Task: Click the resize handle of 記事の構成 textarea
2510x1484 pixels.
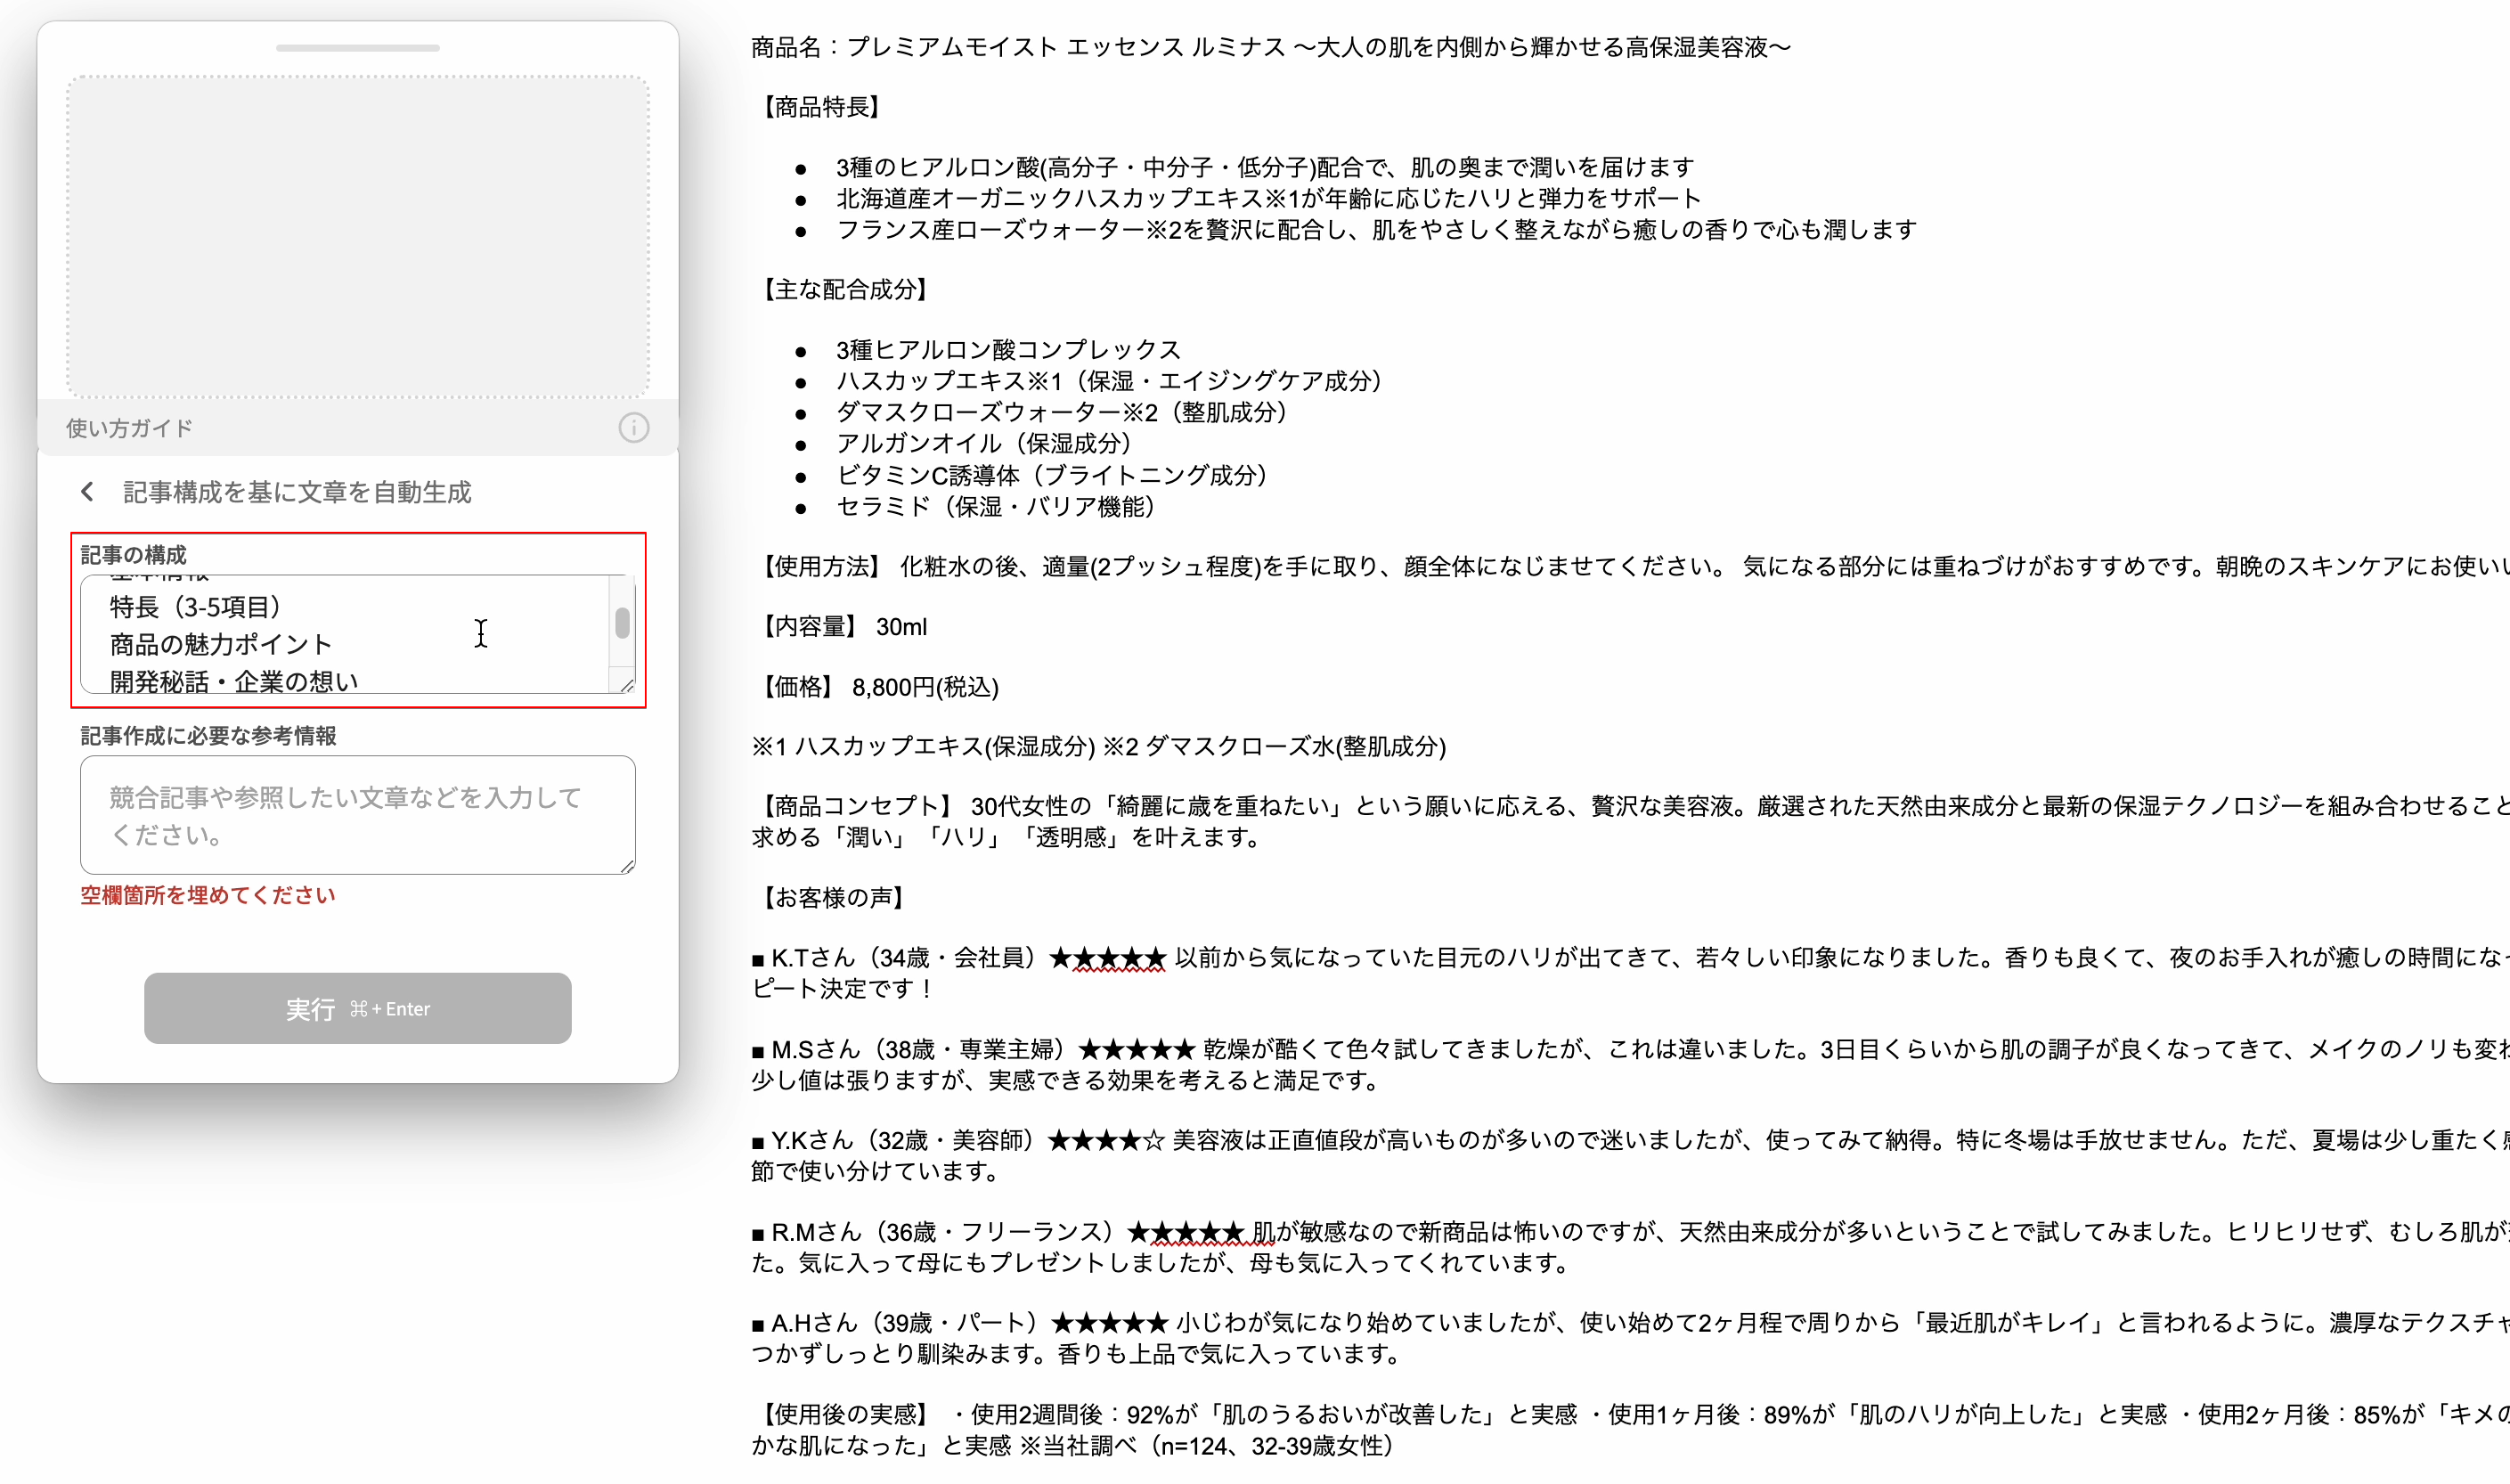Action: (626, 685)
